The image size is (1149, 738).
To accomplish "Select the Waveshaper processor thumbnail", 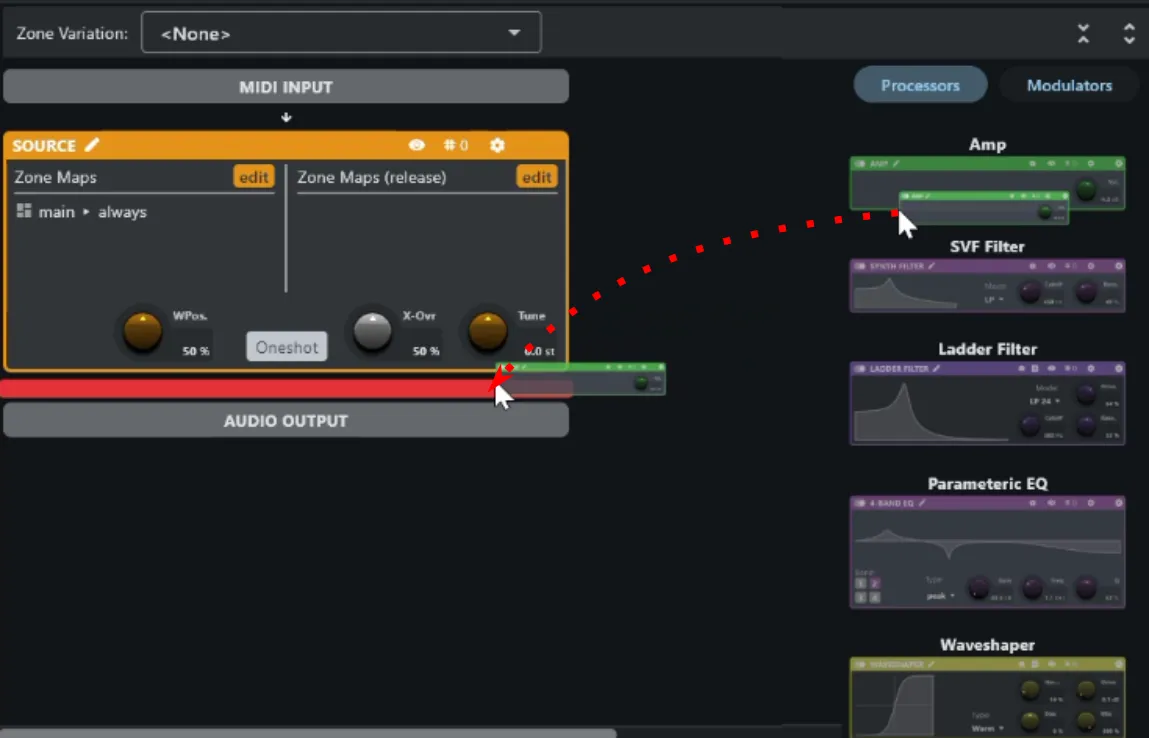I will [987, 698].
